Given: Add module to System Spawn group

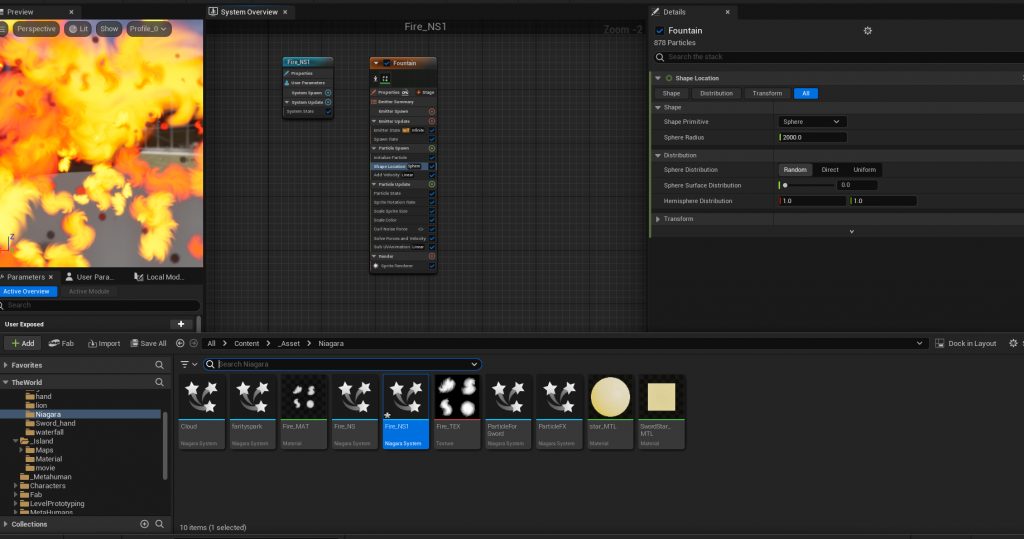Looking at the screenshot, I should 328,92.
